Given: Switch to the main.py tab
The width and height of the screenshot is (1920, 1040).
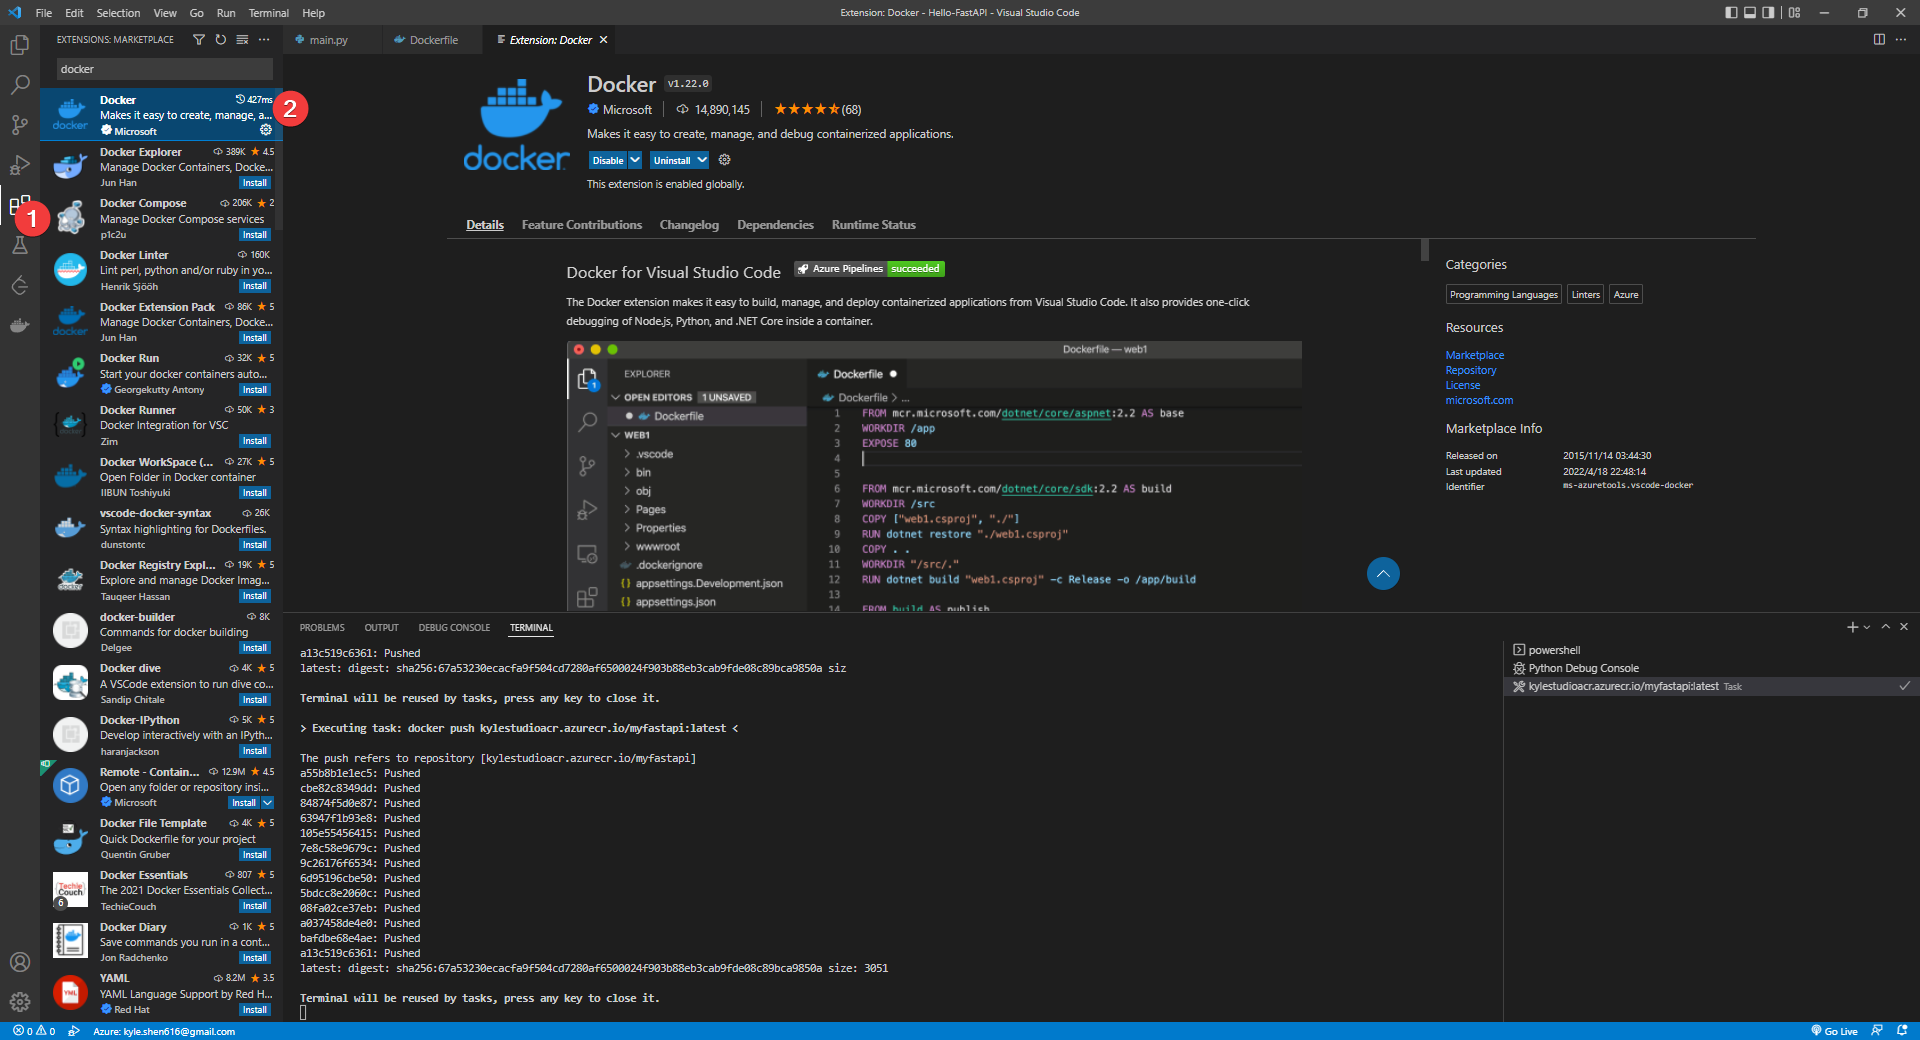Looking at the screenshot, I should (x=329, y=40).
